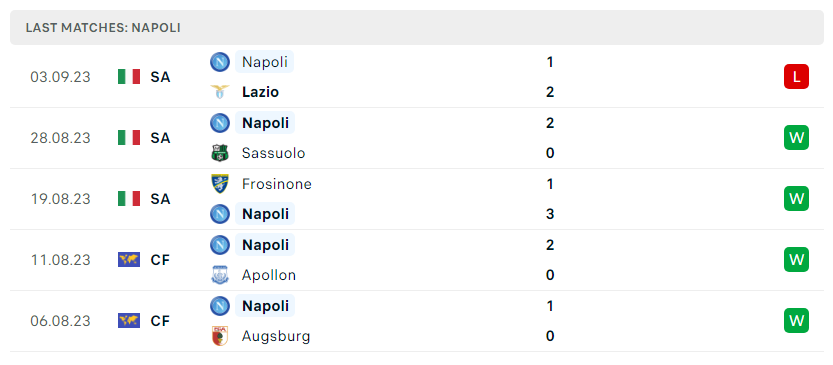Select the Last Matches: Napoli header
Viewport: 833px width, 365px height.
click(103, 28)
